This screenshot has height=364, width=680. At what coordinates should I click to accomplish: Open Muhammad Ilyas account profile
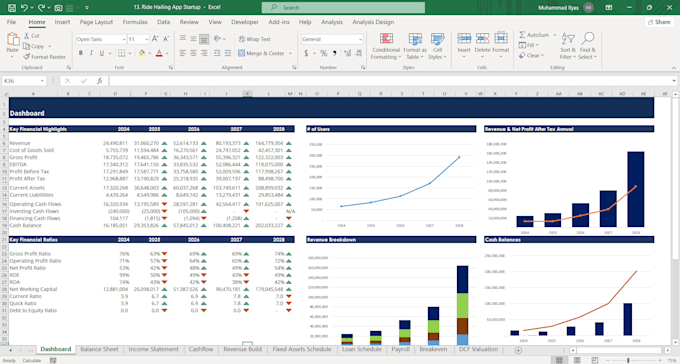(566, 7)
